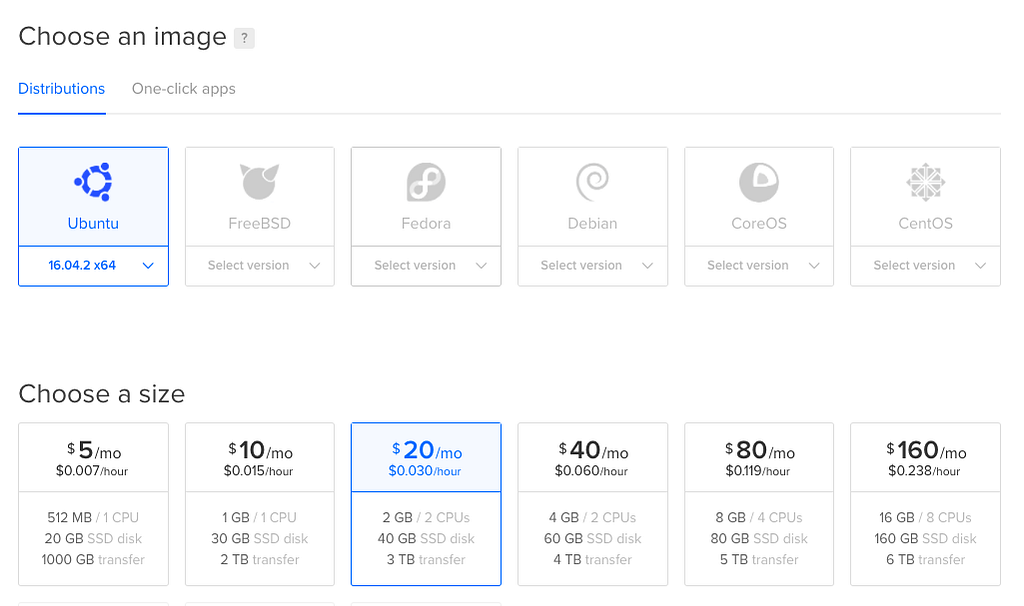This screenshot has height=606, width=1024.
Task: Switch to the Distributions tab
Action: pos(61,89)
